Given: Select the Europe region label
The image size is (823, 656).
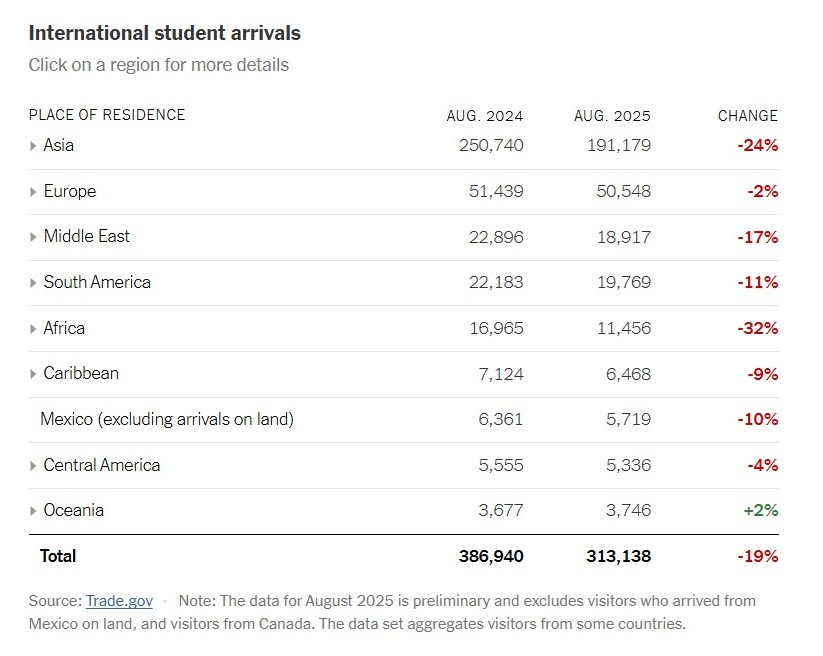Looking at the screenshot, I should (70, 191).
